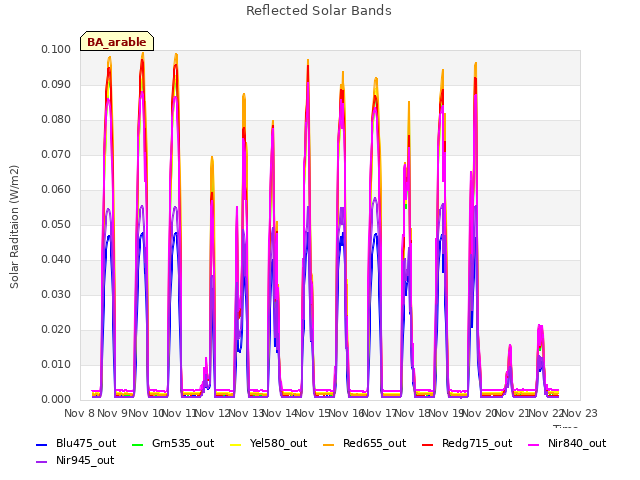640x480 pixels.
Task: Click the Nov 17 x-axis date label
Action: (x=380, y=413)
